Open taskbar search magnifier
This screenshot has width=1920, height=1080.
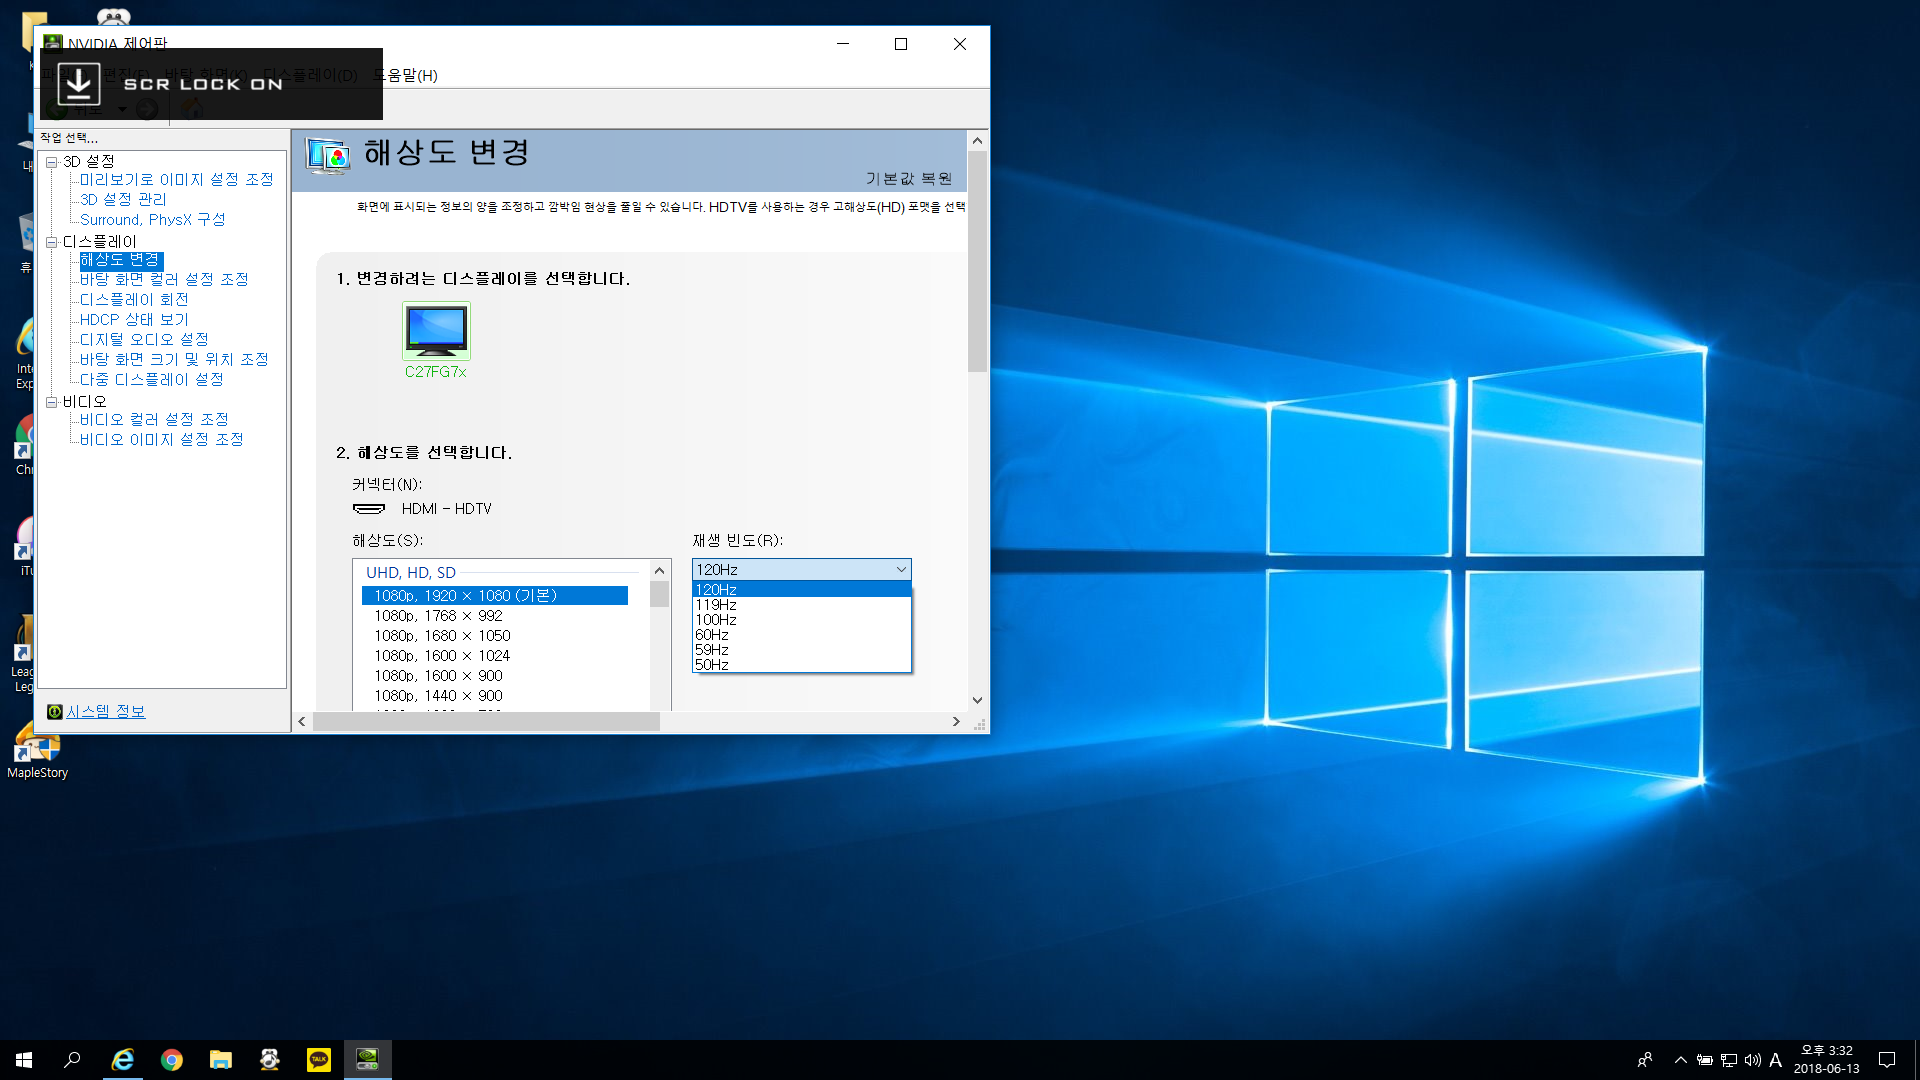tap(72, 1060)
